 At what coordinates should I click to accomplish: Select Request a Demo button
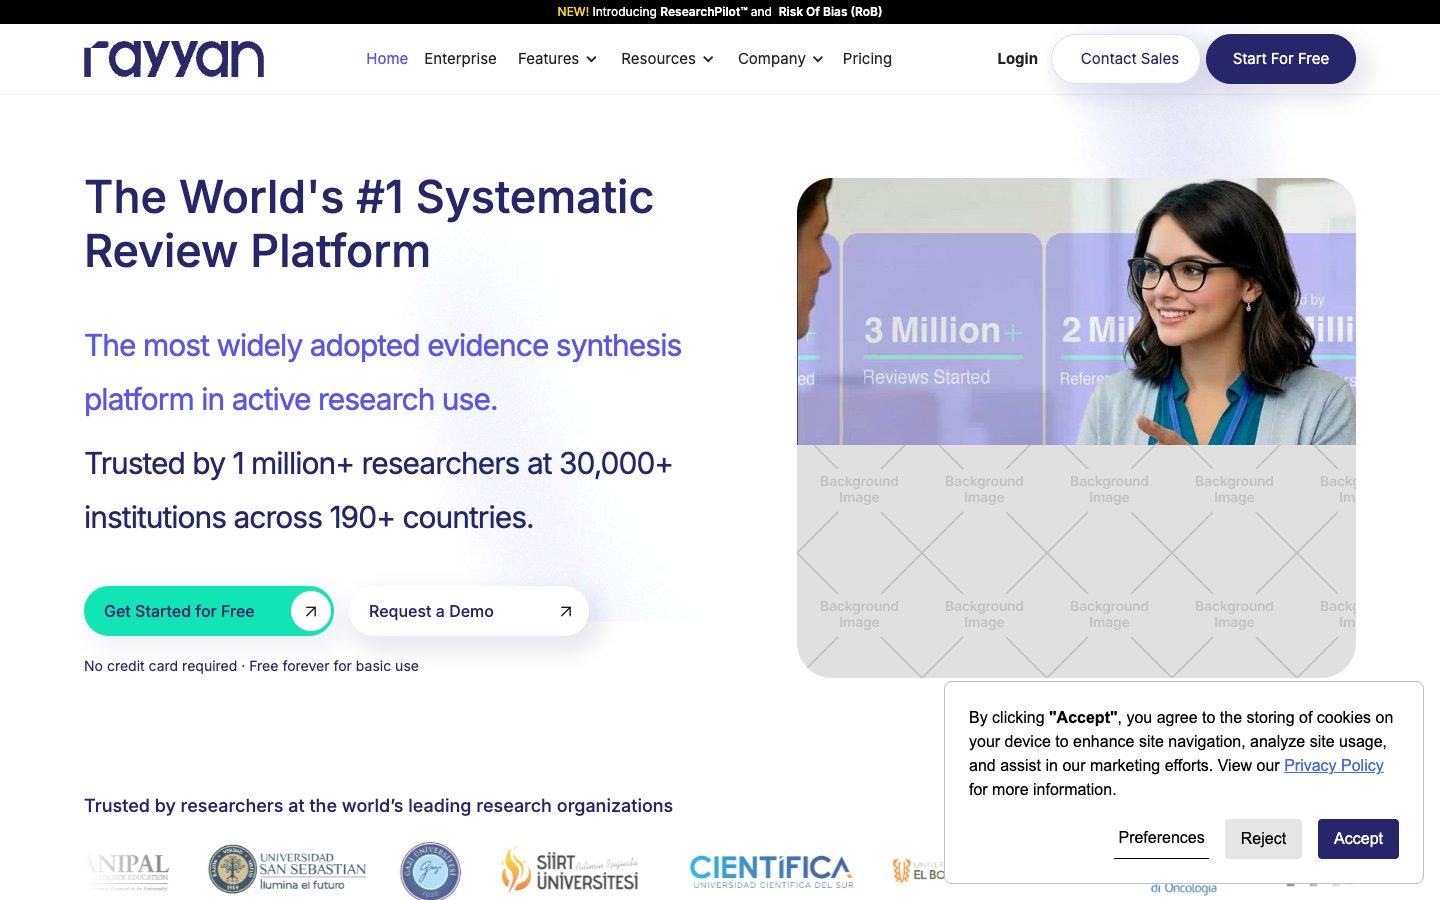point(469,611)
